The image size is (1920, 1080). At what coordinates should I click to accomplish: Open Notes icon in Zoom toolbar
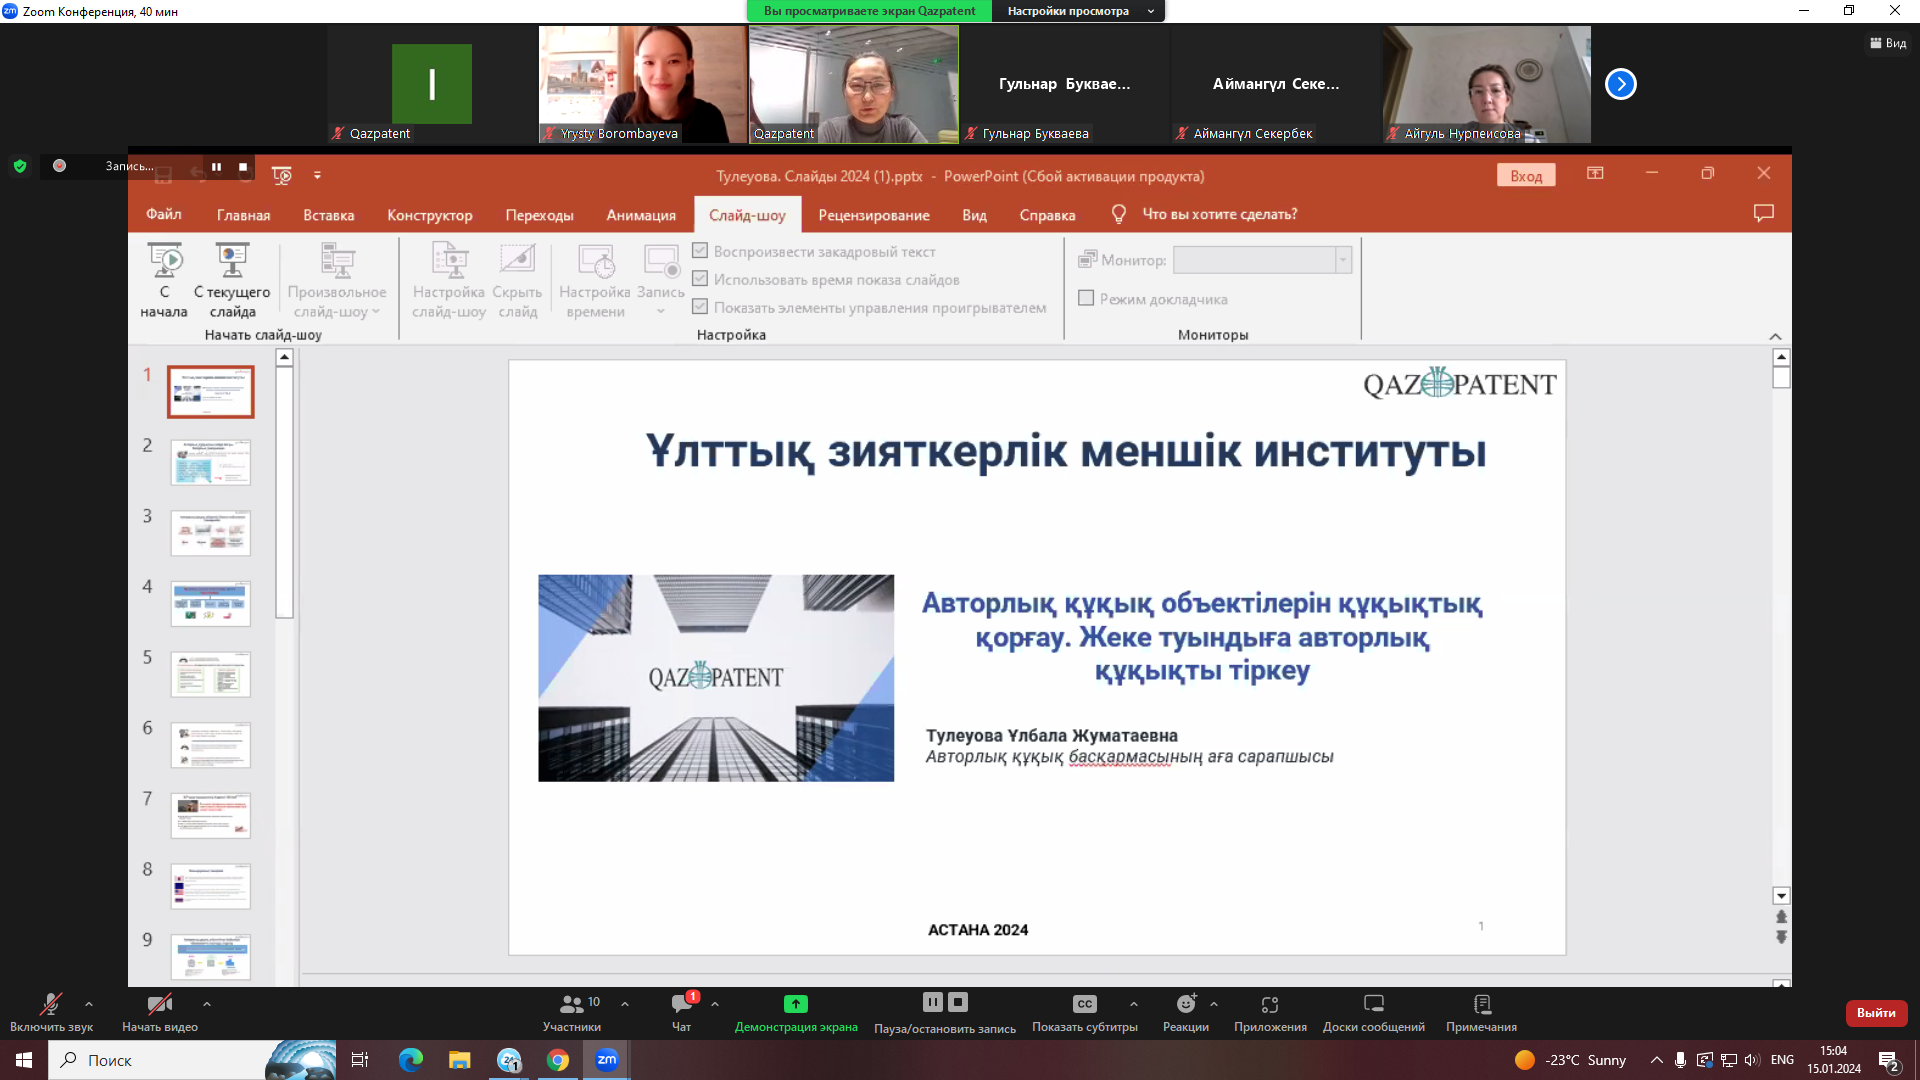(1482, 1004)
